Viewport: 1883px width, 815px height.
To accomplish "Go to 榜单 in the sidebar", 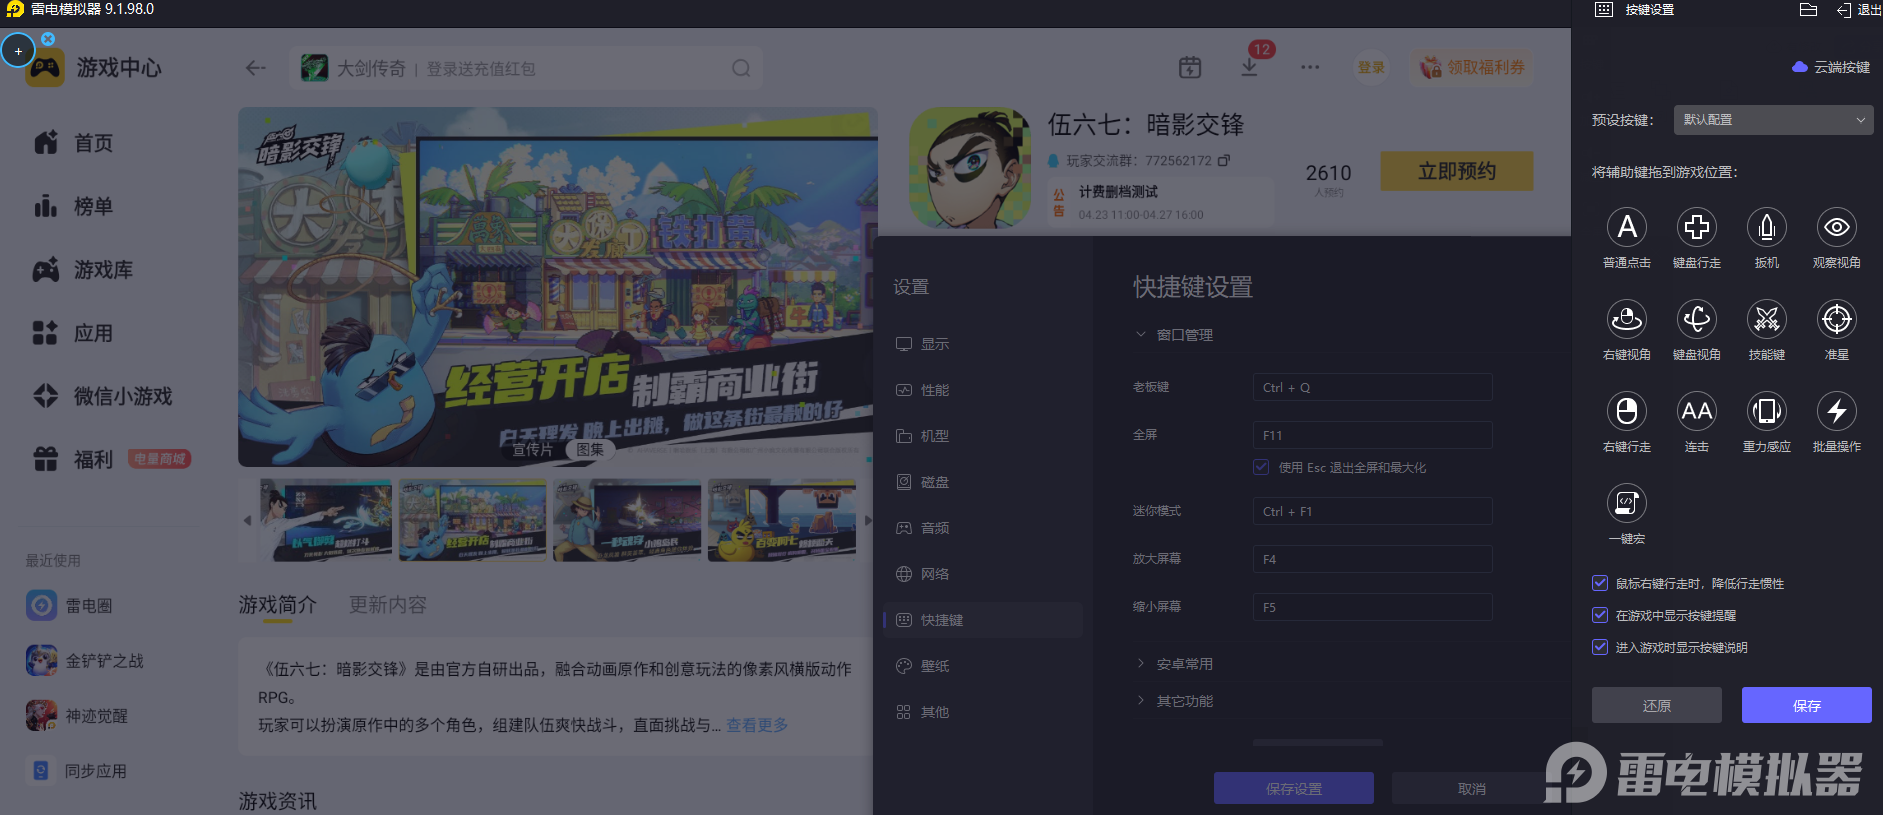I will click(73, 206).
